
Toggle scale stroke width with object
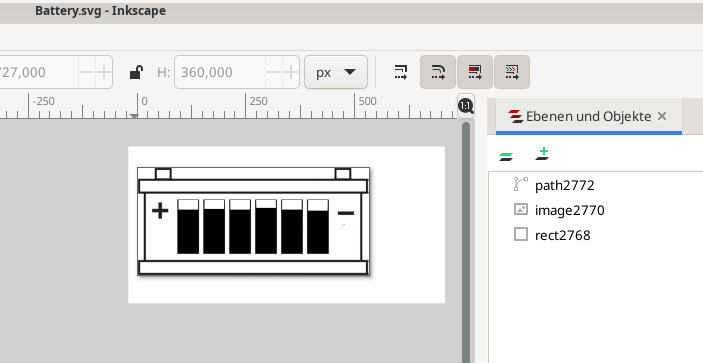(x=401, y=72)
